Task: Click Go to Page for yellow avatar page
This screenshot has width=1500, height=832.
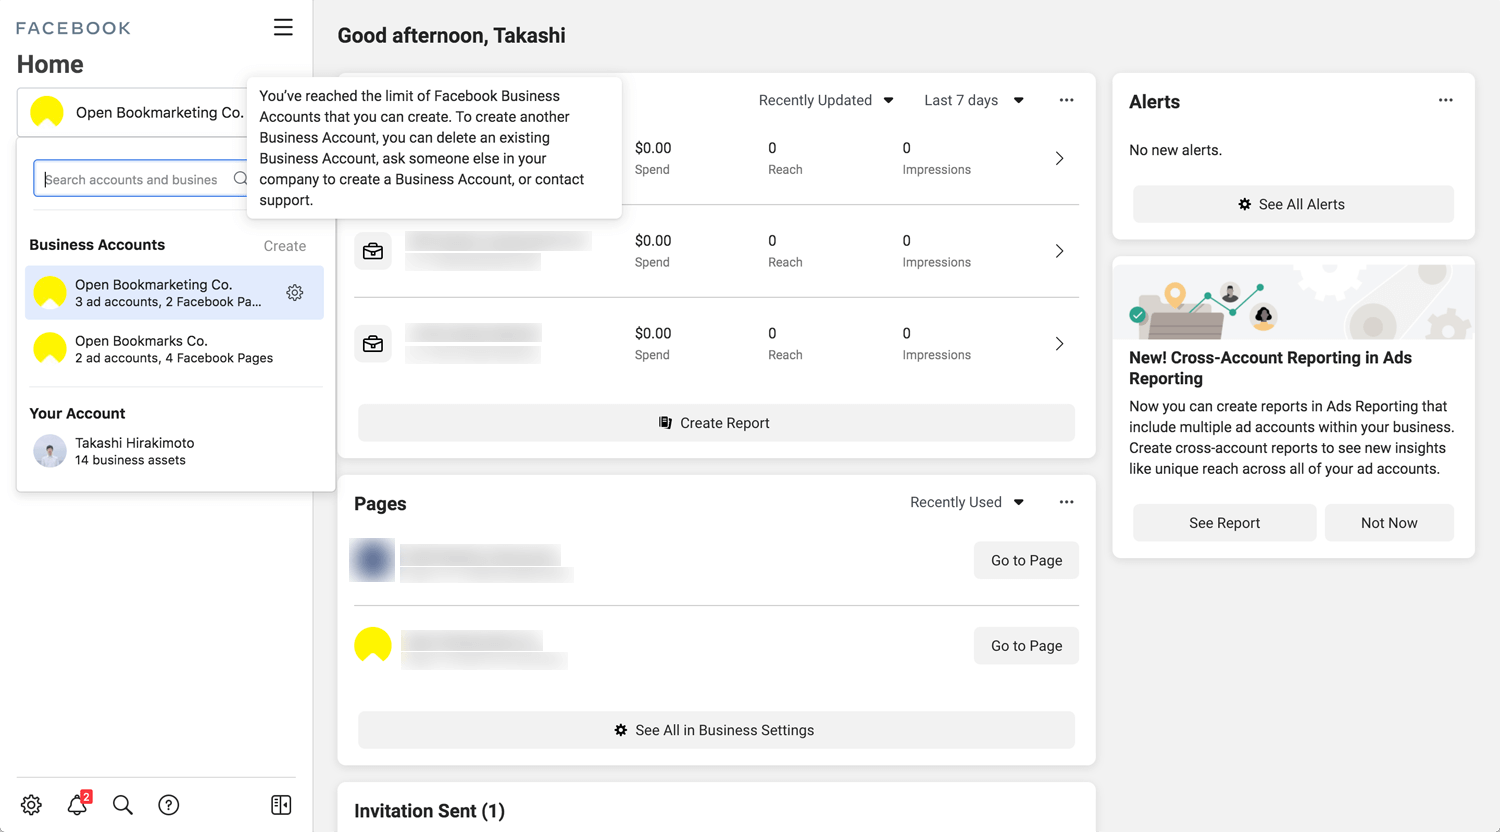Action: click(1026, 646)
